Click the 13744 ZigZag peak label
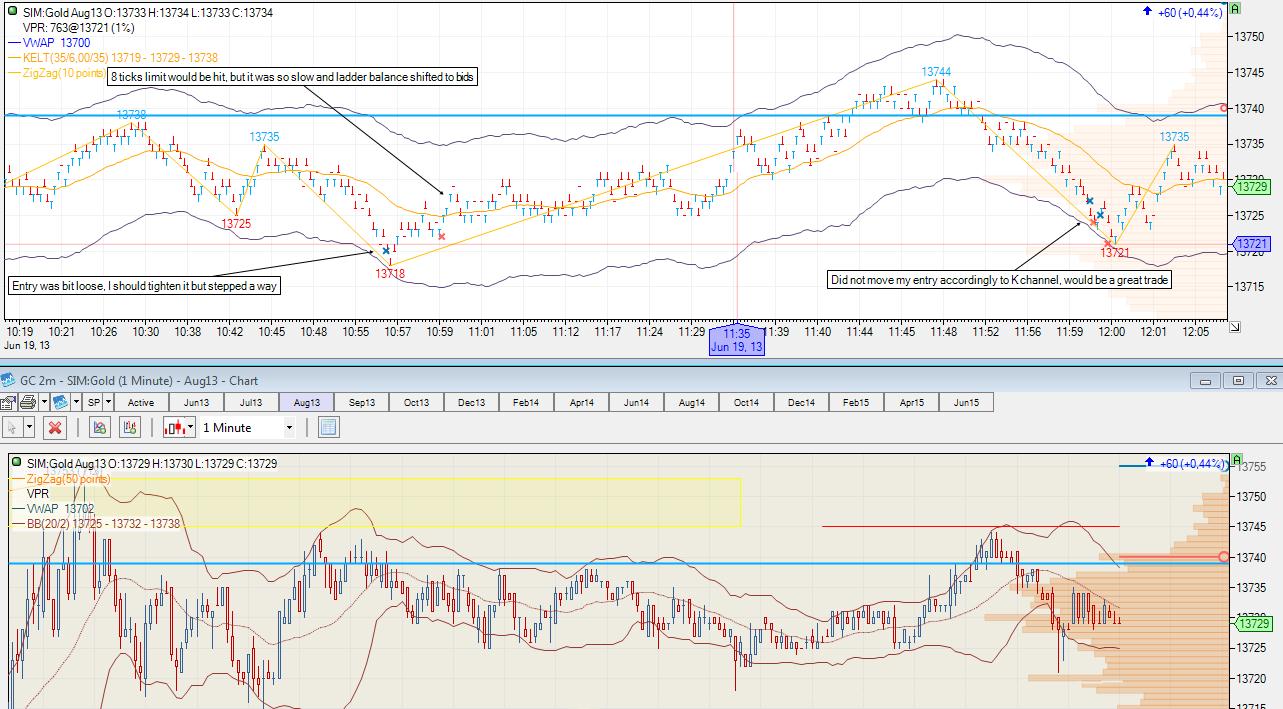Viewport: 1283px width, 709px height. 936,72
